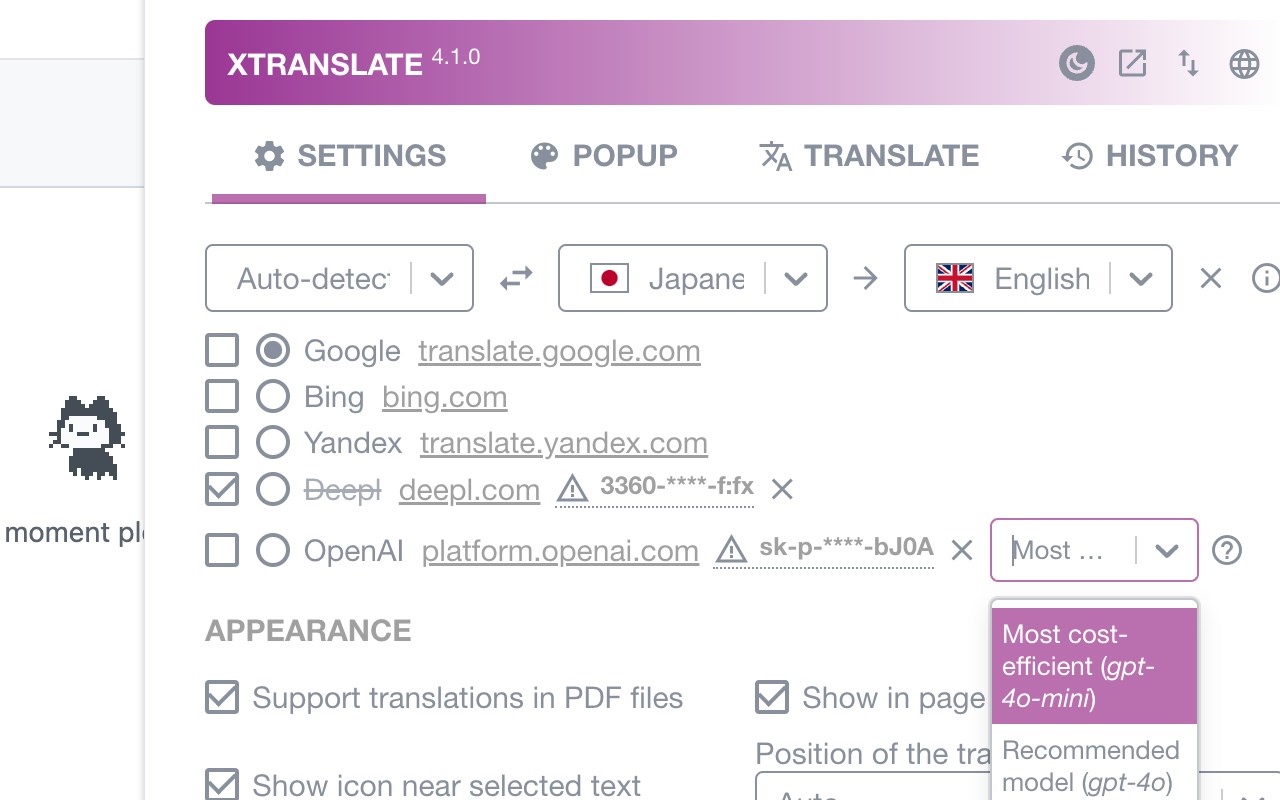Clear the DeepL API key

782,489
